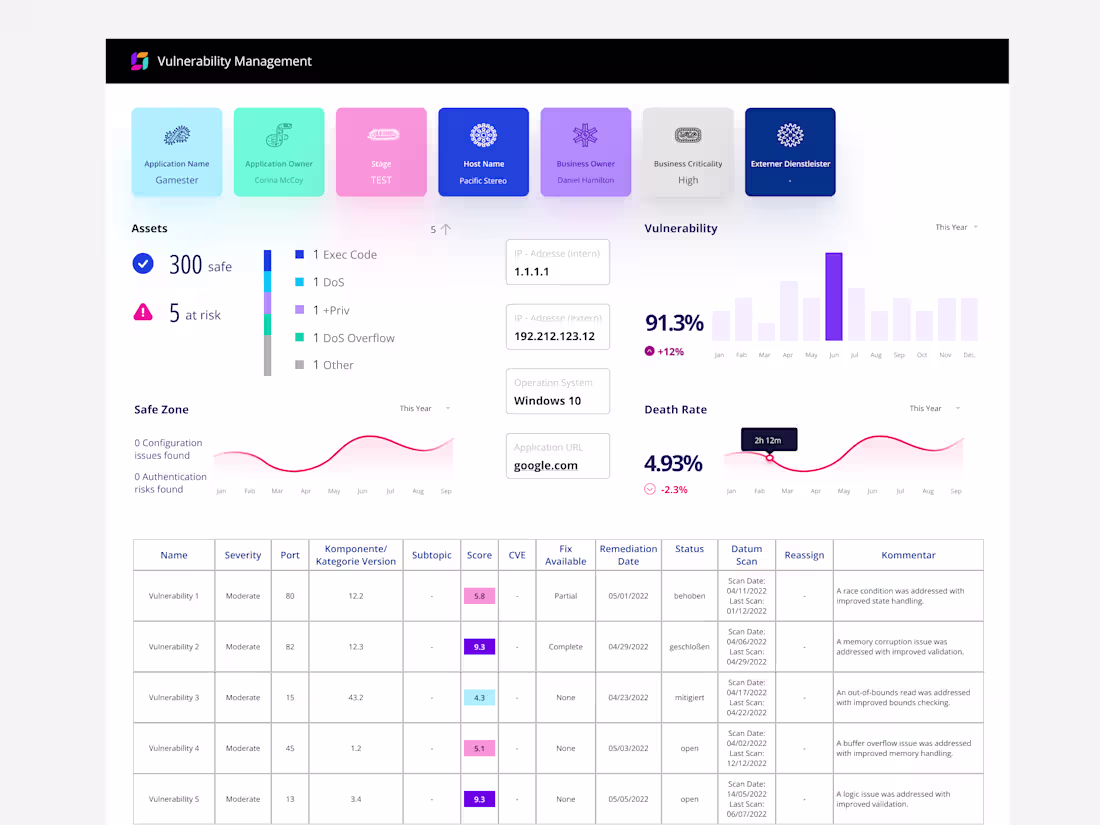This screenshot has width=1100, height=825.
Task: Click the Business Criticality badge icon
Action: pyautogui.click(x=688, y=131)
